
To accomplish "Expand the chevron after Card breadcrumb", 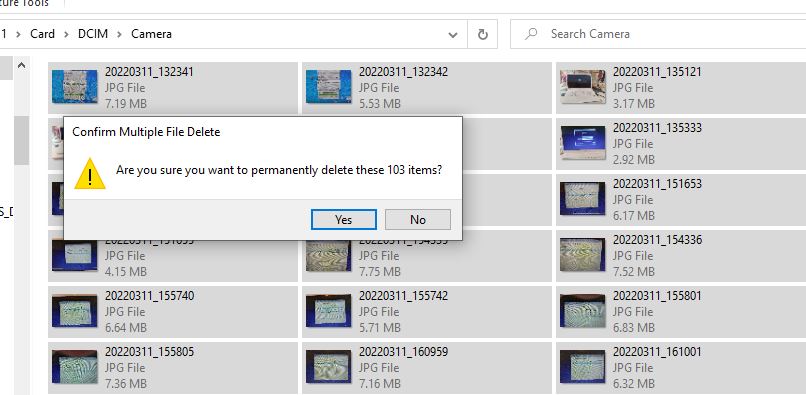I will pyautogui.click(x=66, y=34).
